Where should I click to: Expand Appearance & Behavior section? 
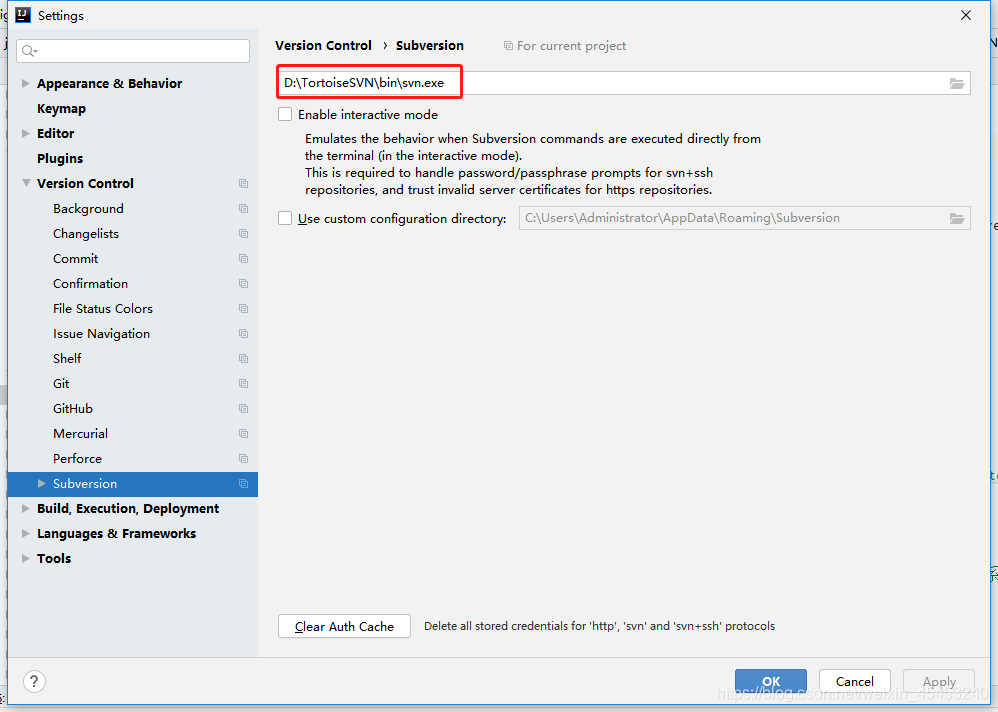click(25, 83)
